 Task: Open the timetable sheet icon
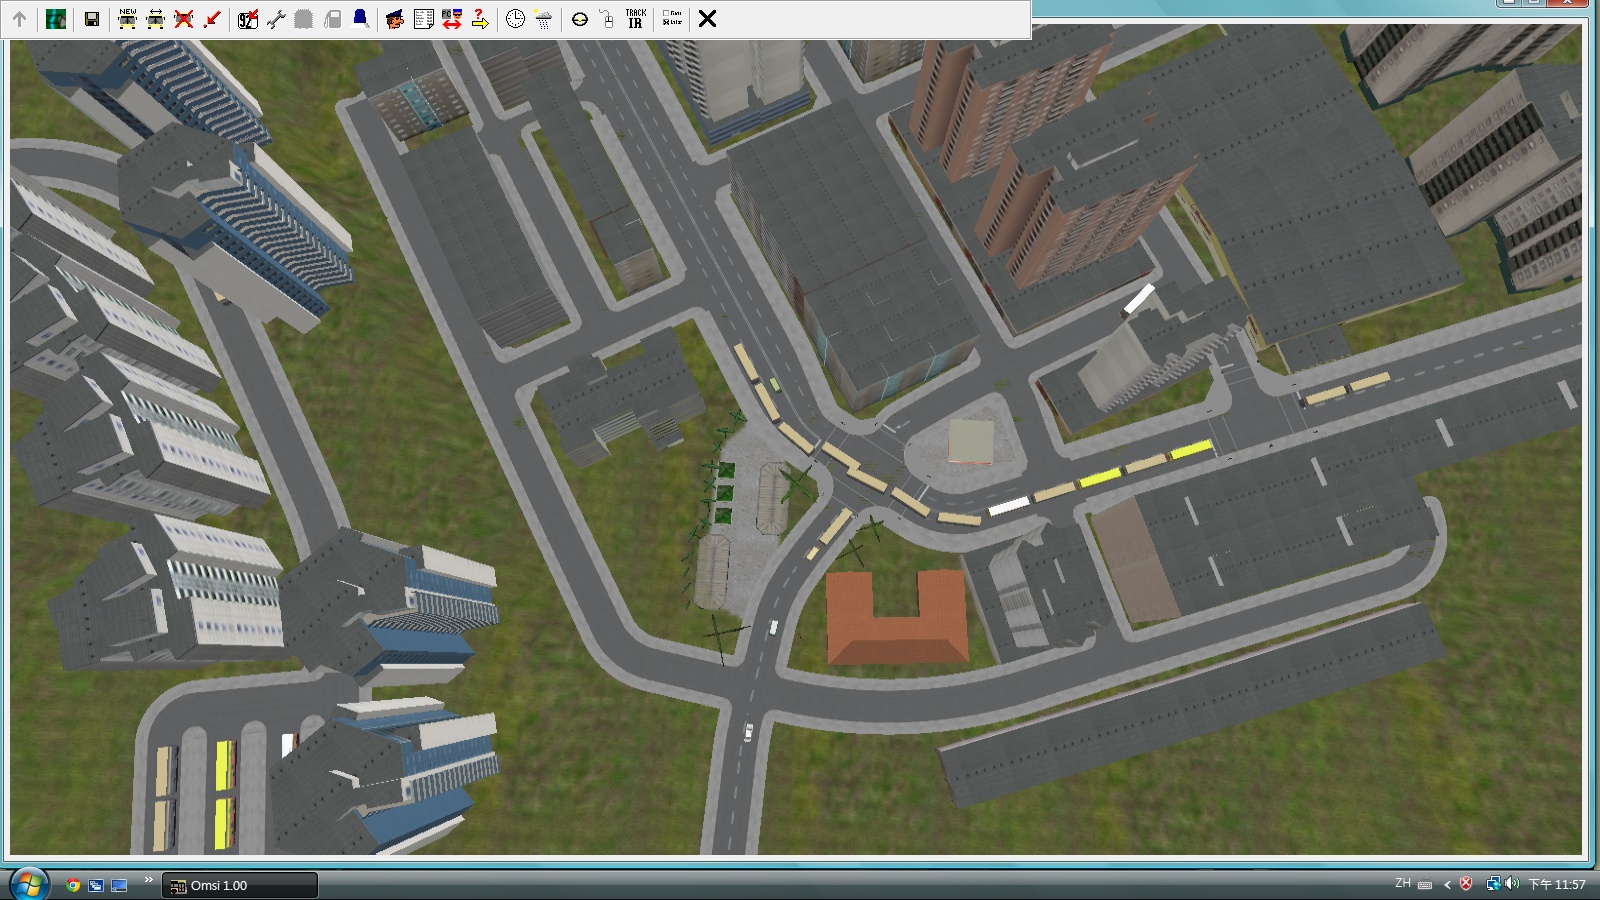pyautogui.click(x=423, y=19)
